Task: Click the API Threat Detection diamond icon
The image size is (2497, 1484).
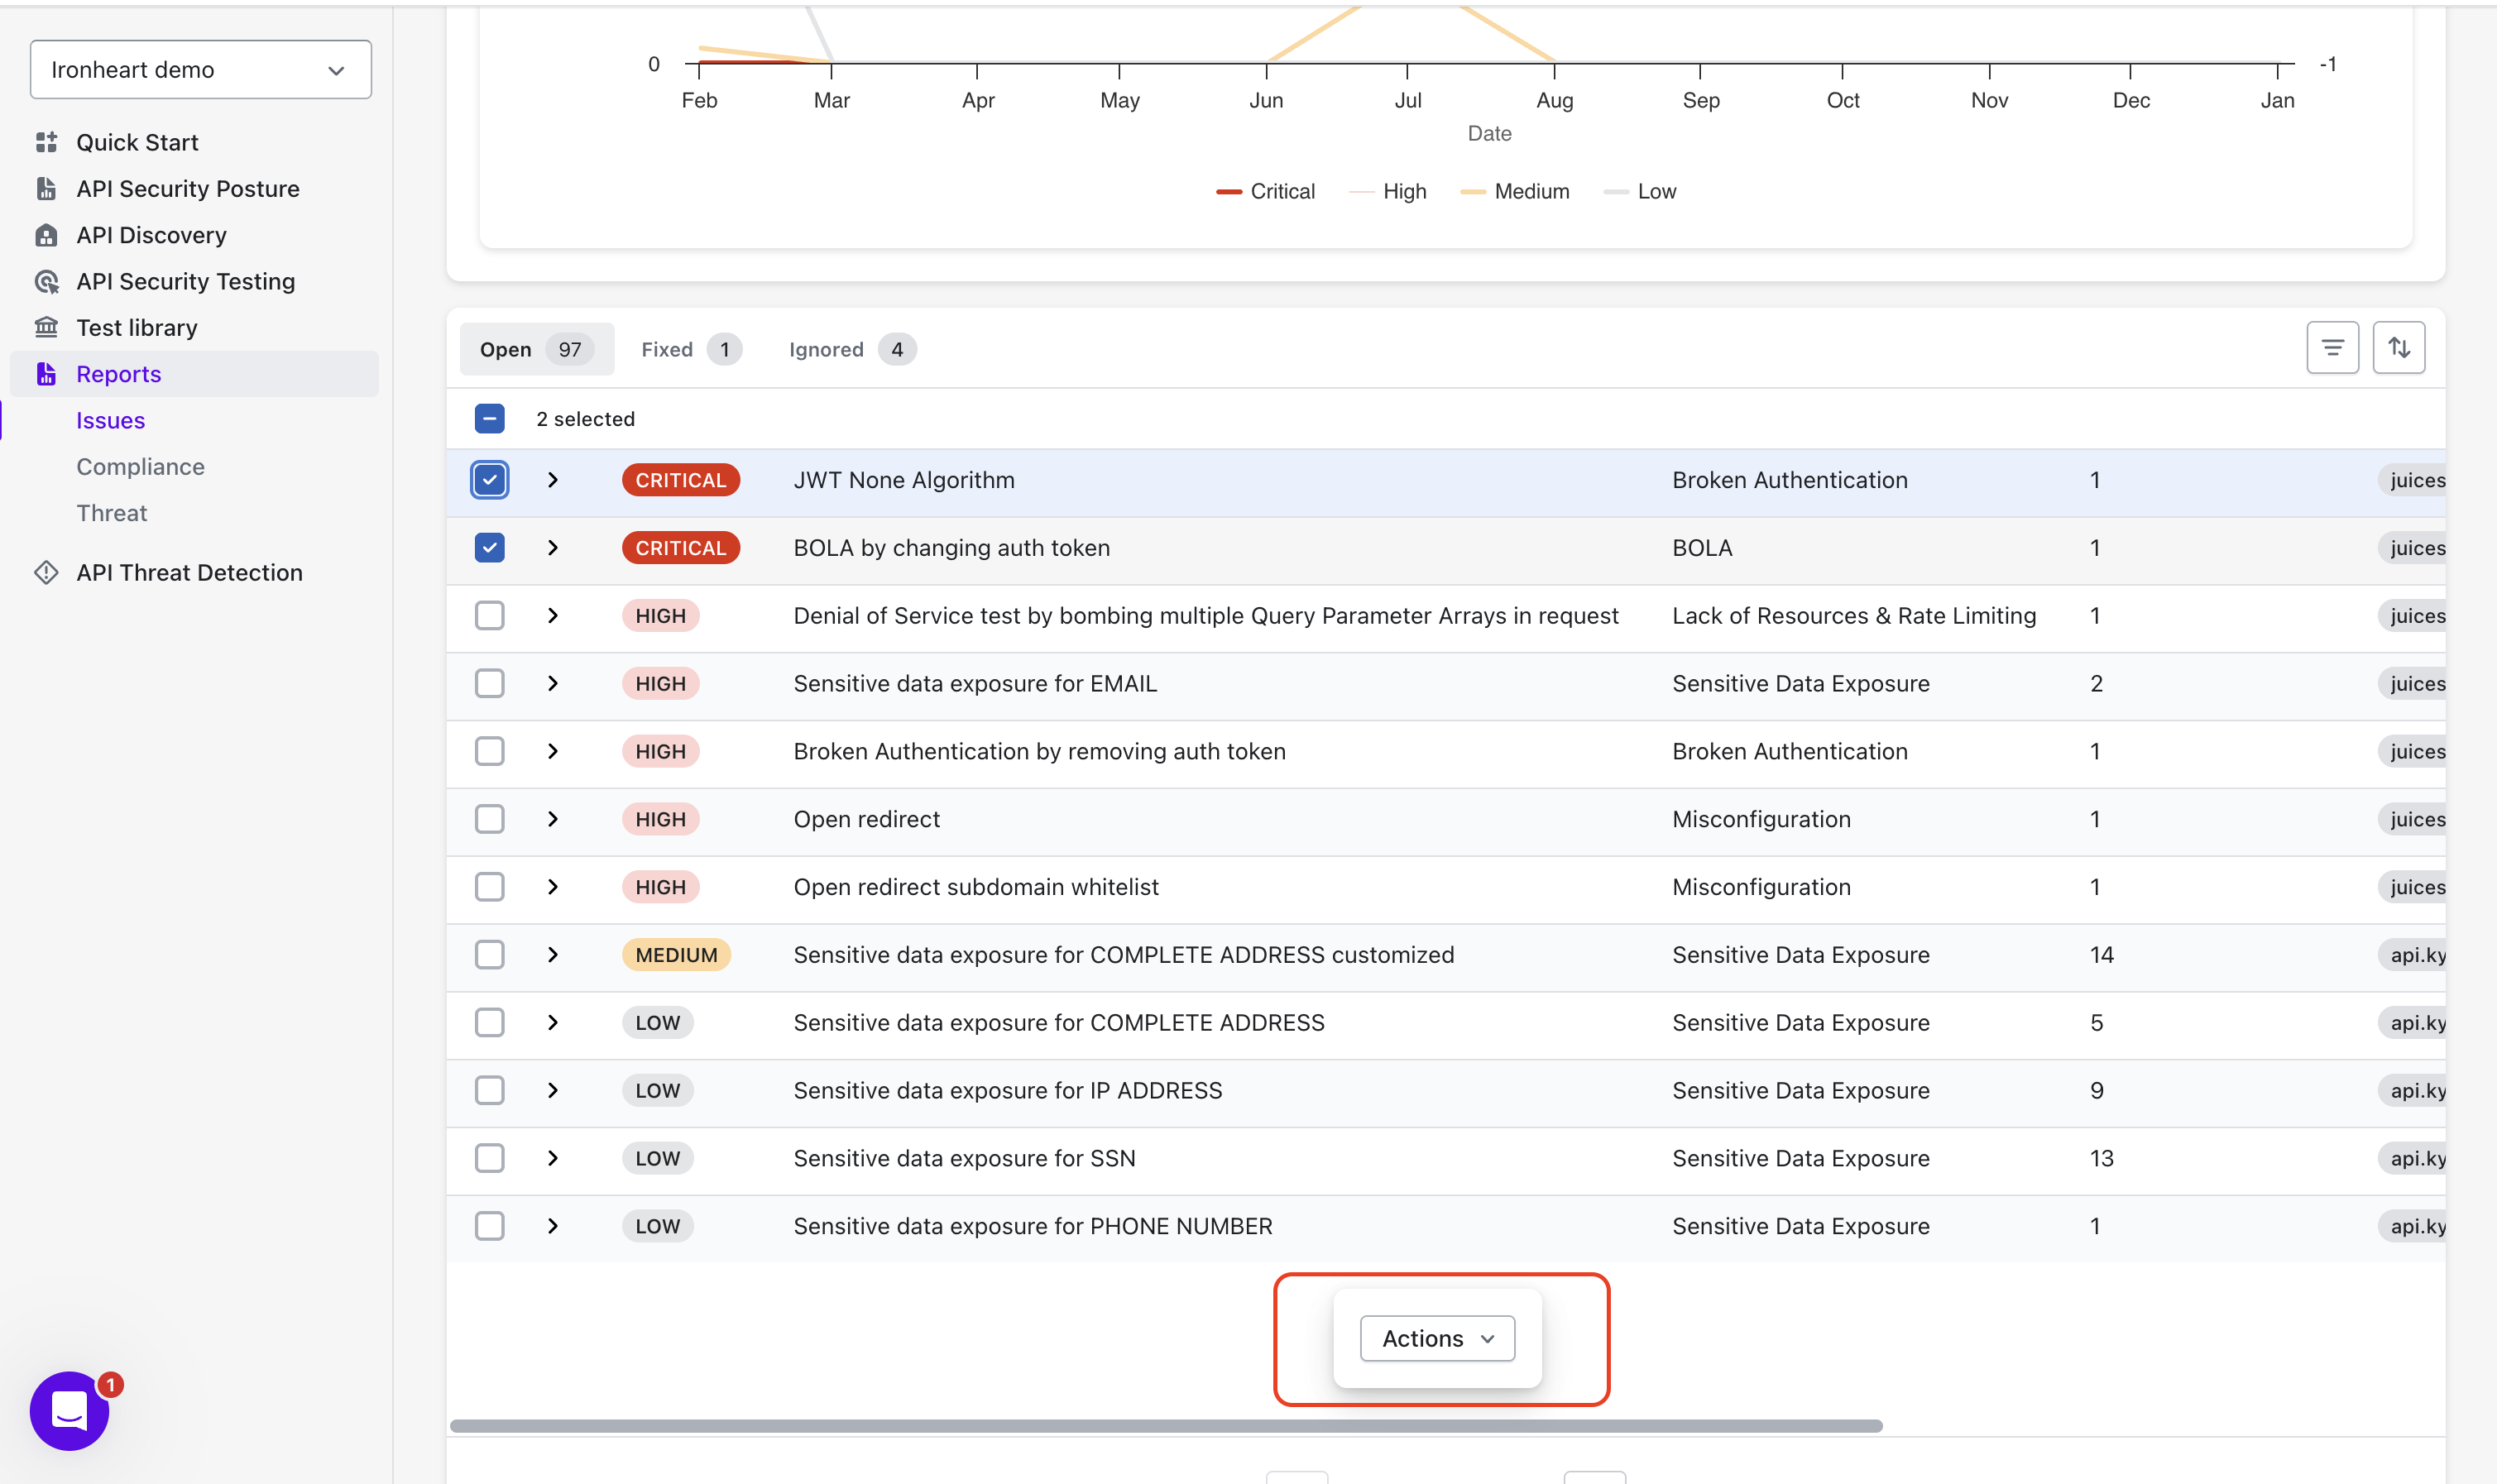Action: (x=46, y=572)
